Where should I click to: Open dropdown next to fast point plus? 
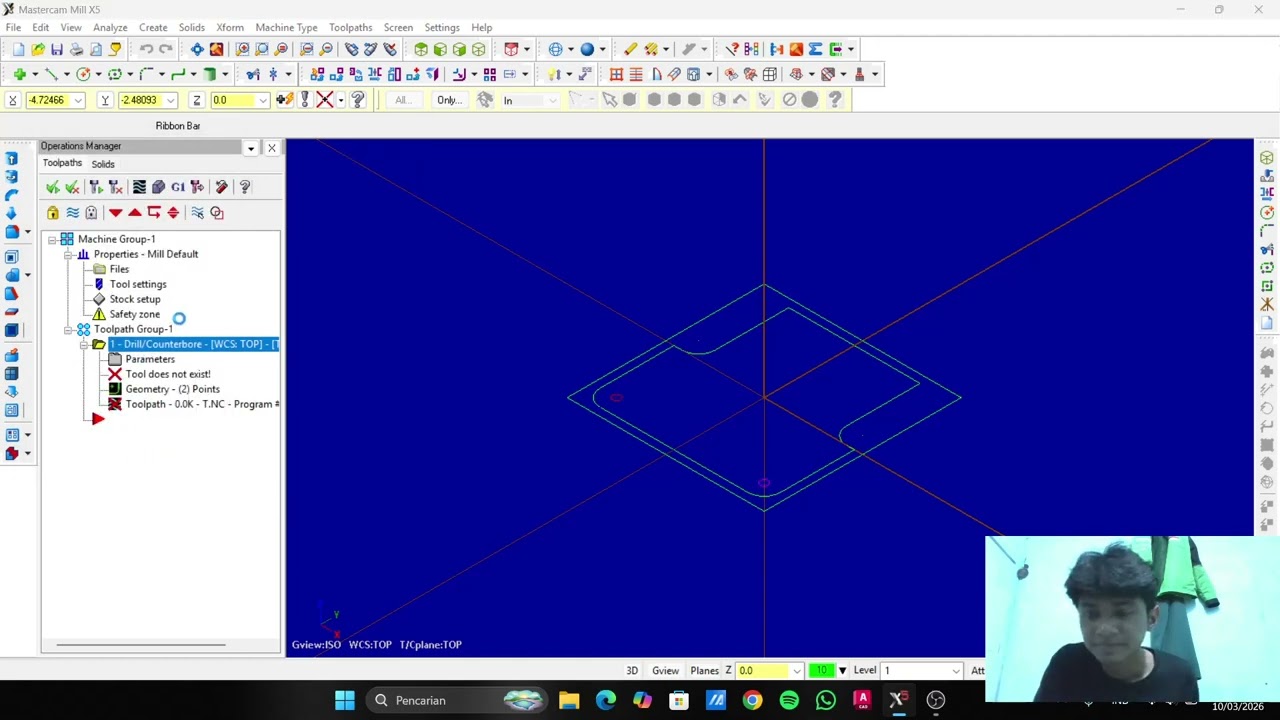point(34,74)
